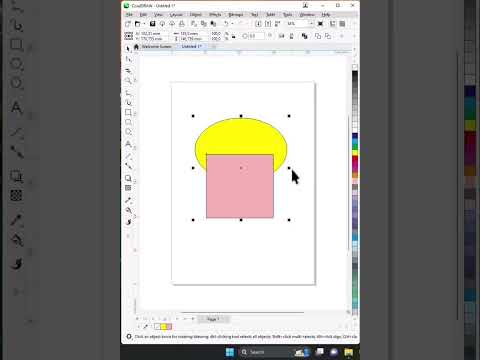Open File Explorer from taskbar
Image resolution: width=480 pixels, height=360 pixels.
pos(349,352)
